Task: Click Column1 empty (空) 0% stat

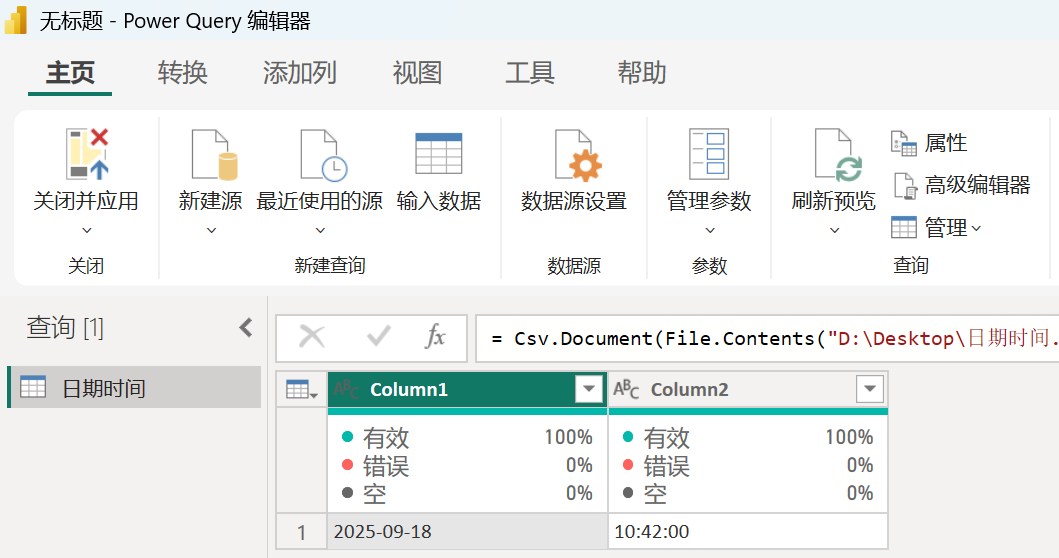Action: (467, 494)
